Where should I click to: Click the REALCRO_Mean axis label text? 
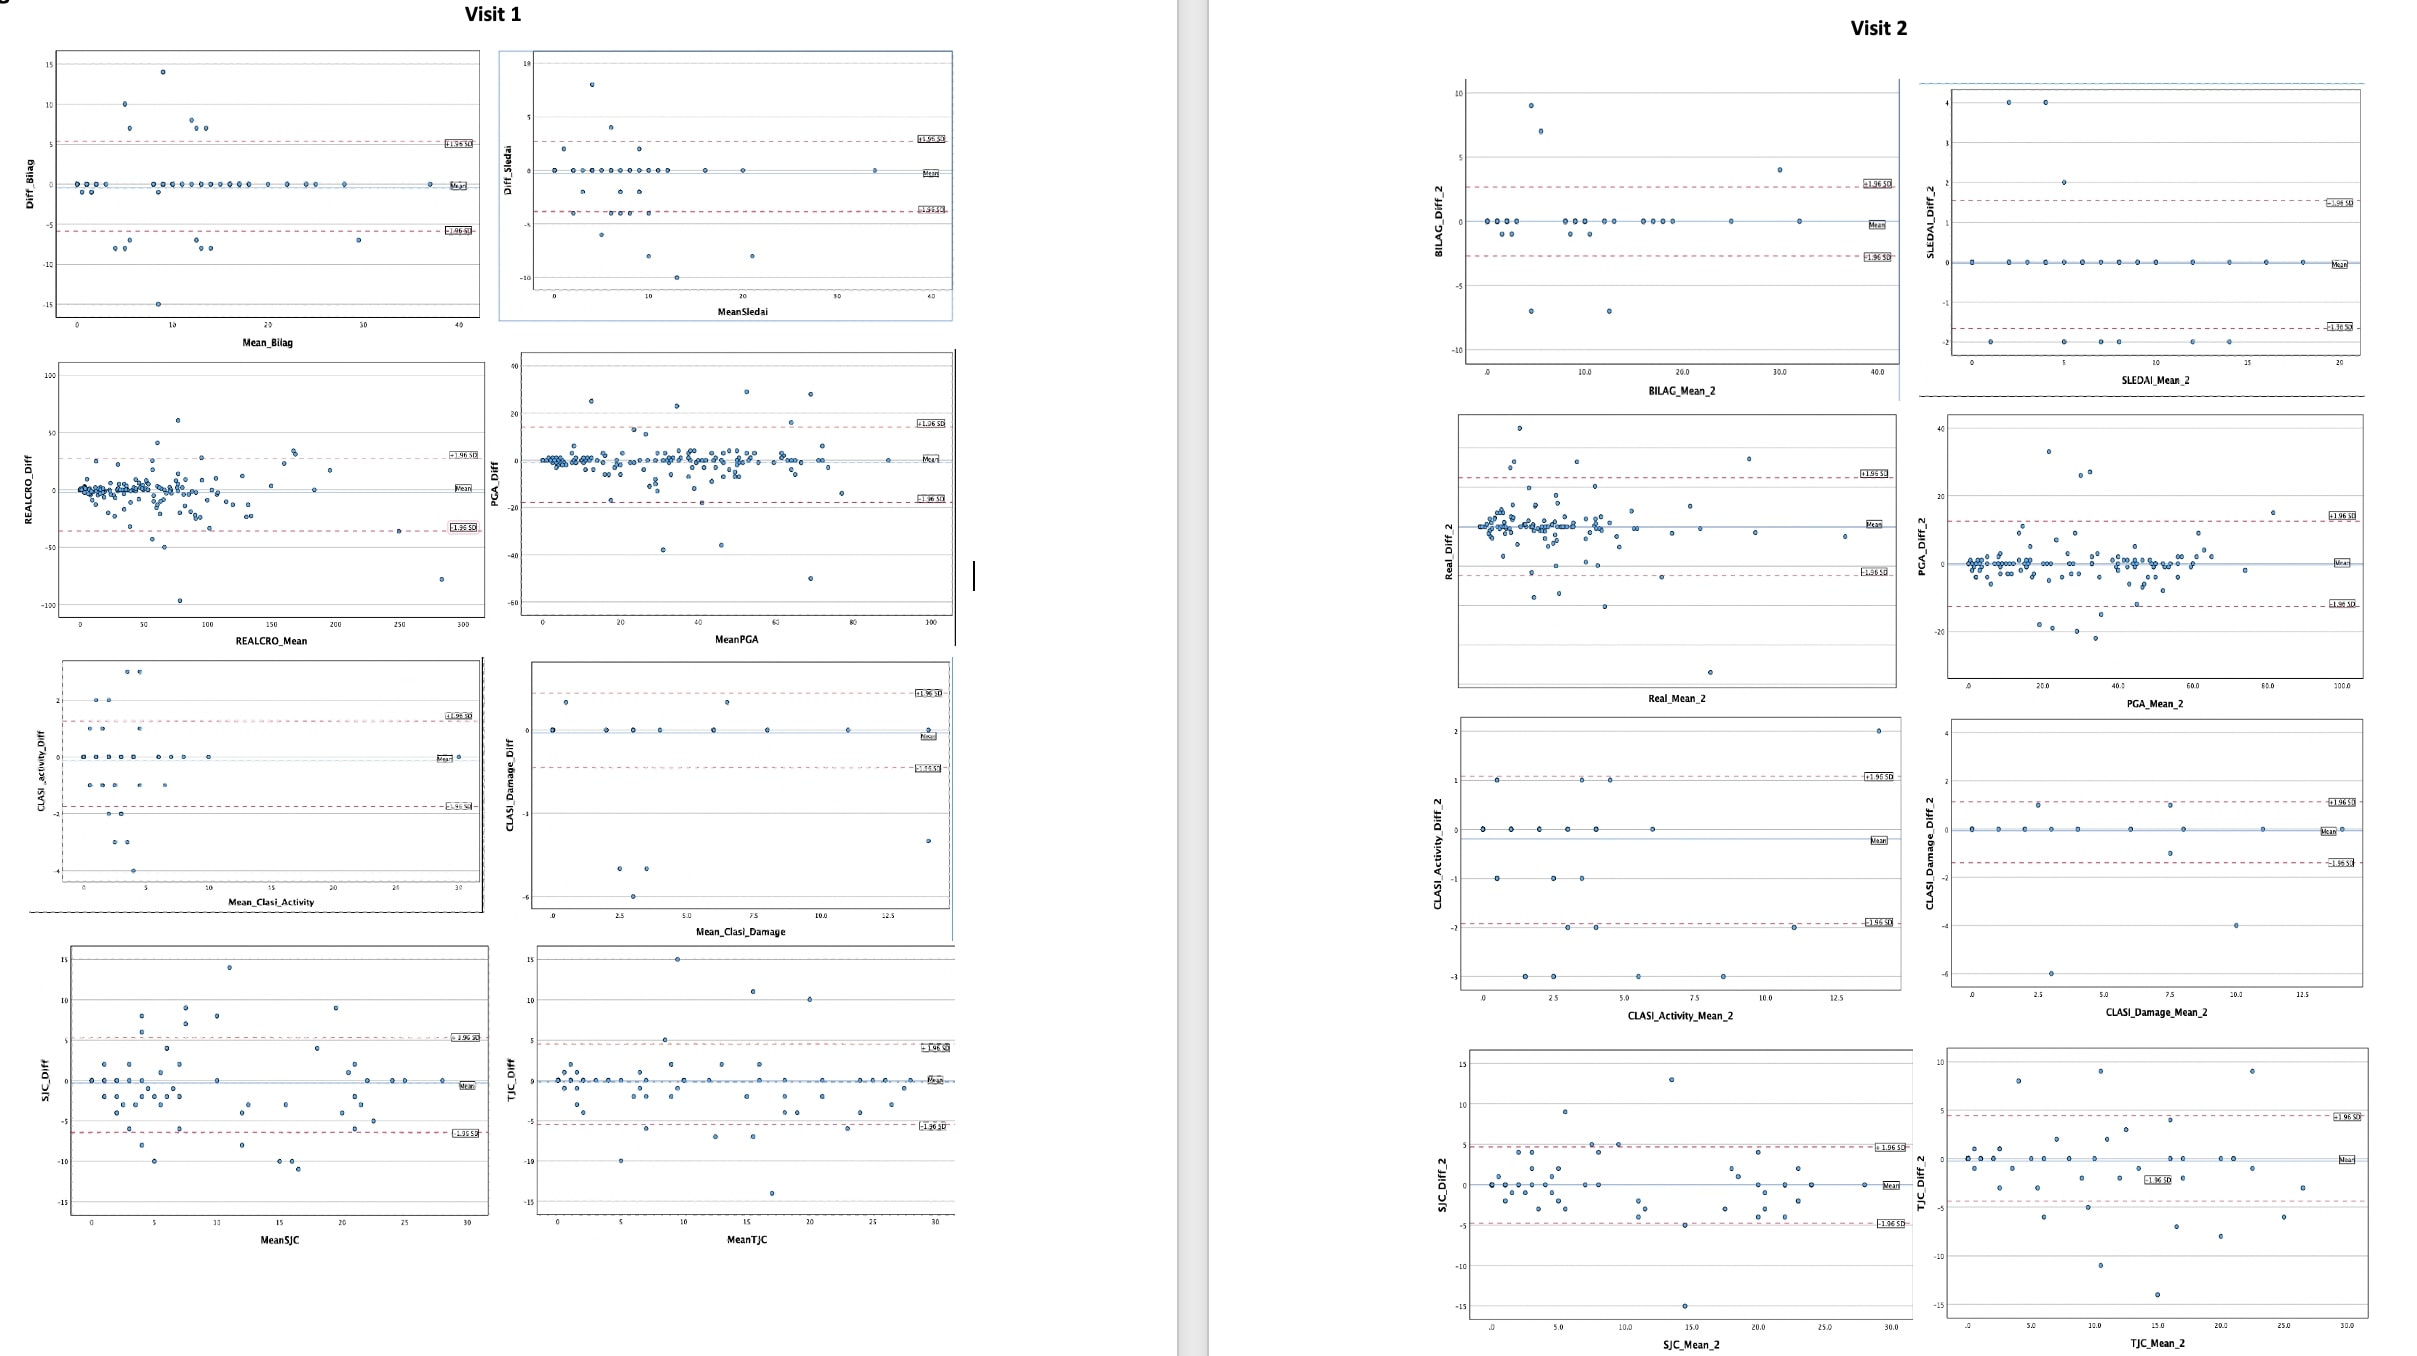click(271, 641)
